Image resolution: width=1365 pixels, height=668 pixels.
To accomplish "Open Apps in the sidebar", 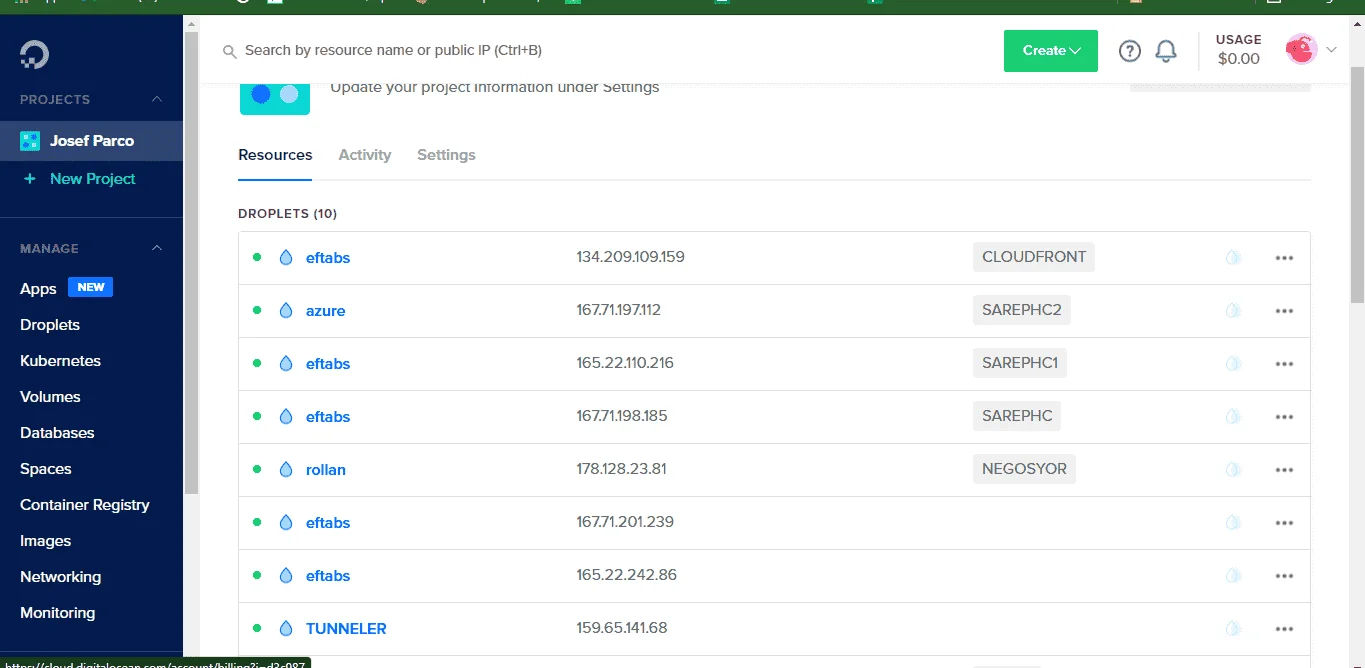I will click(38, 289).
